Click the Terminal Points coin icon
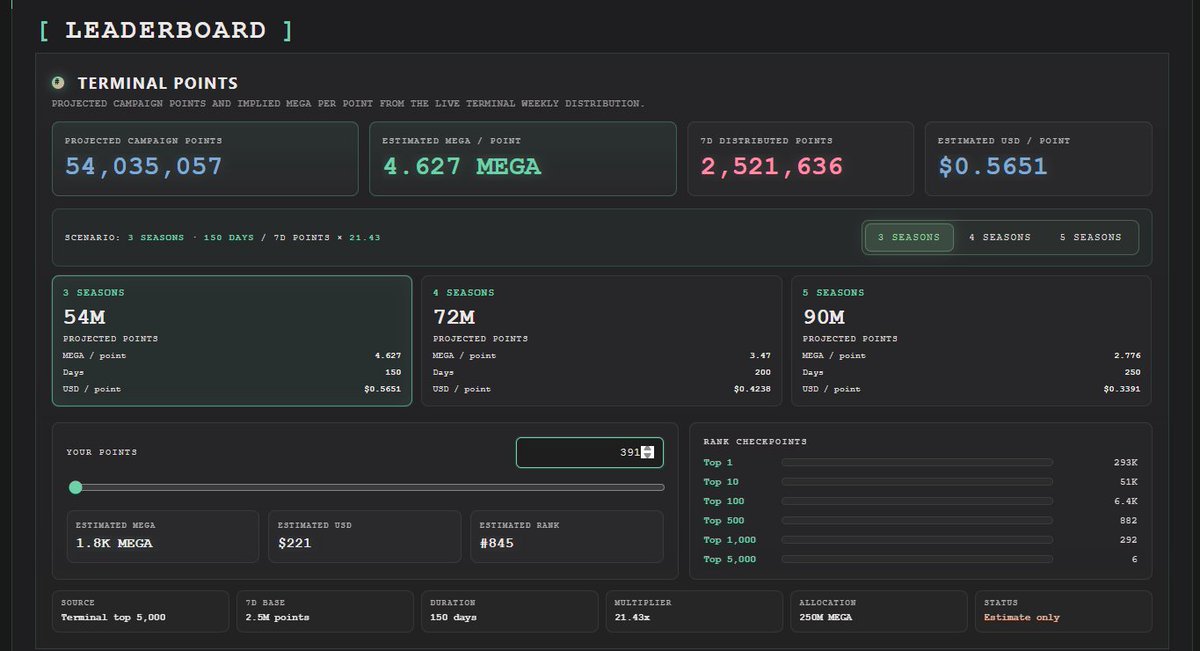The height and width of the screenshot is (651, 1200). click(59, 83)
